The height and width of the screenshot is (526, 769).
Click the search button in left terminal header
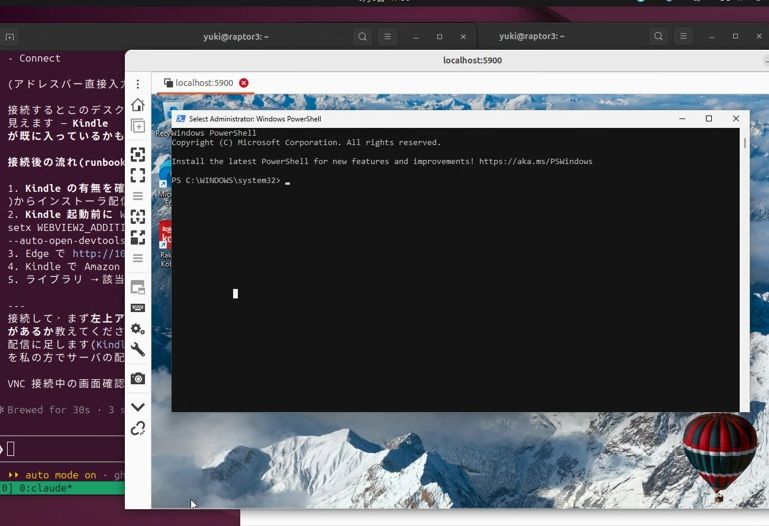(362, 37)
